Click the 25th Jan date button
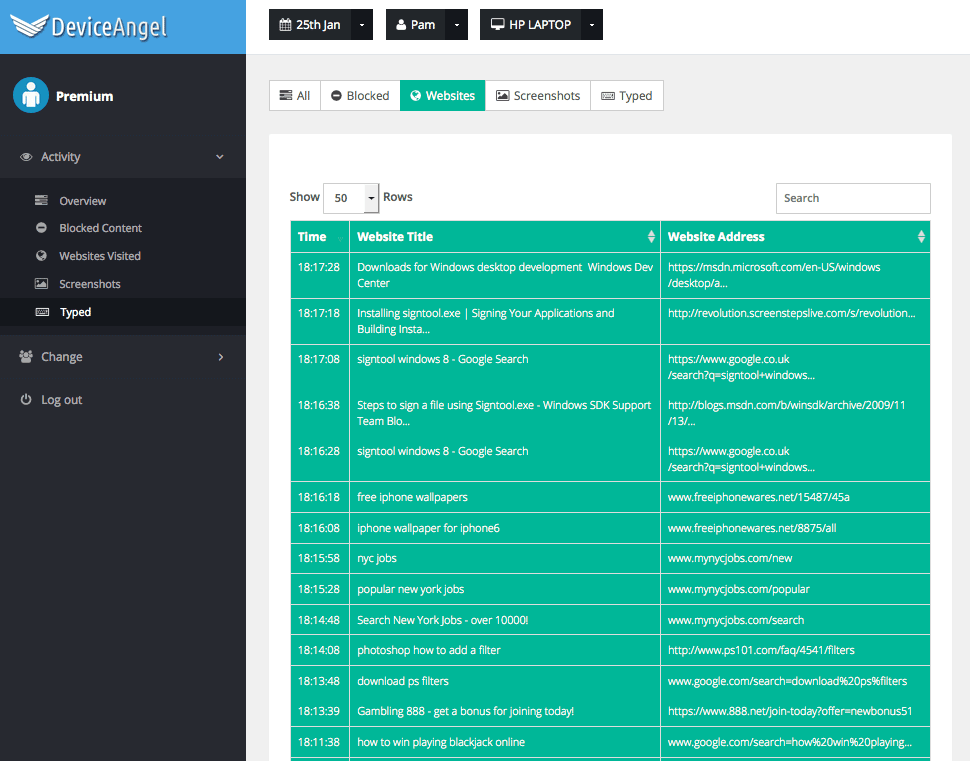The width and height of the screenshot is (970, 761). [x=310, y=25]
